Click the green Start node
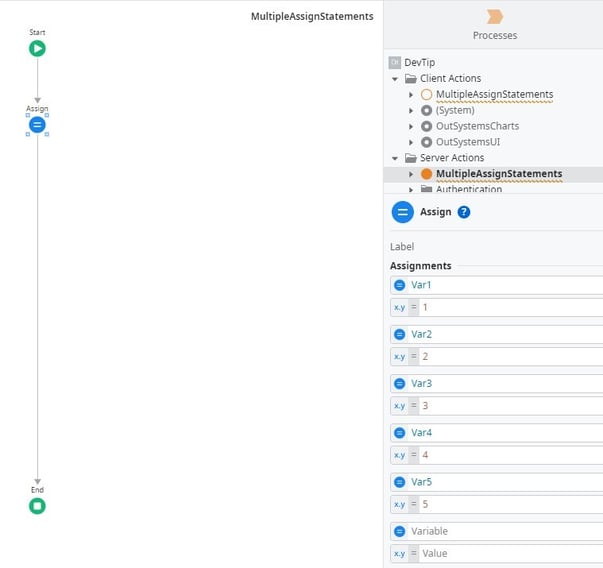Screen dimensions: 603x568 click(37, 48)
